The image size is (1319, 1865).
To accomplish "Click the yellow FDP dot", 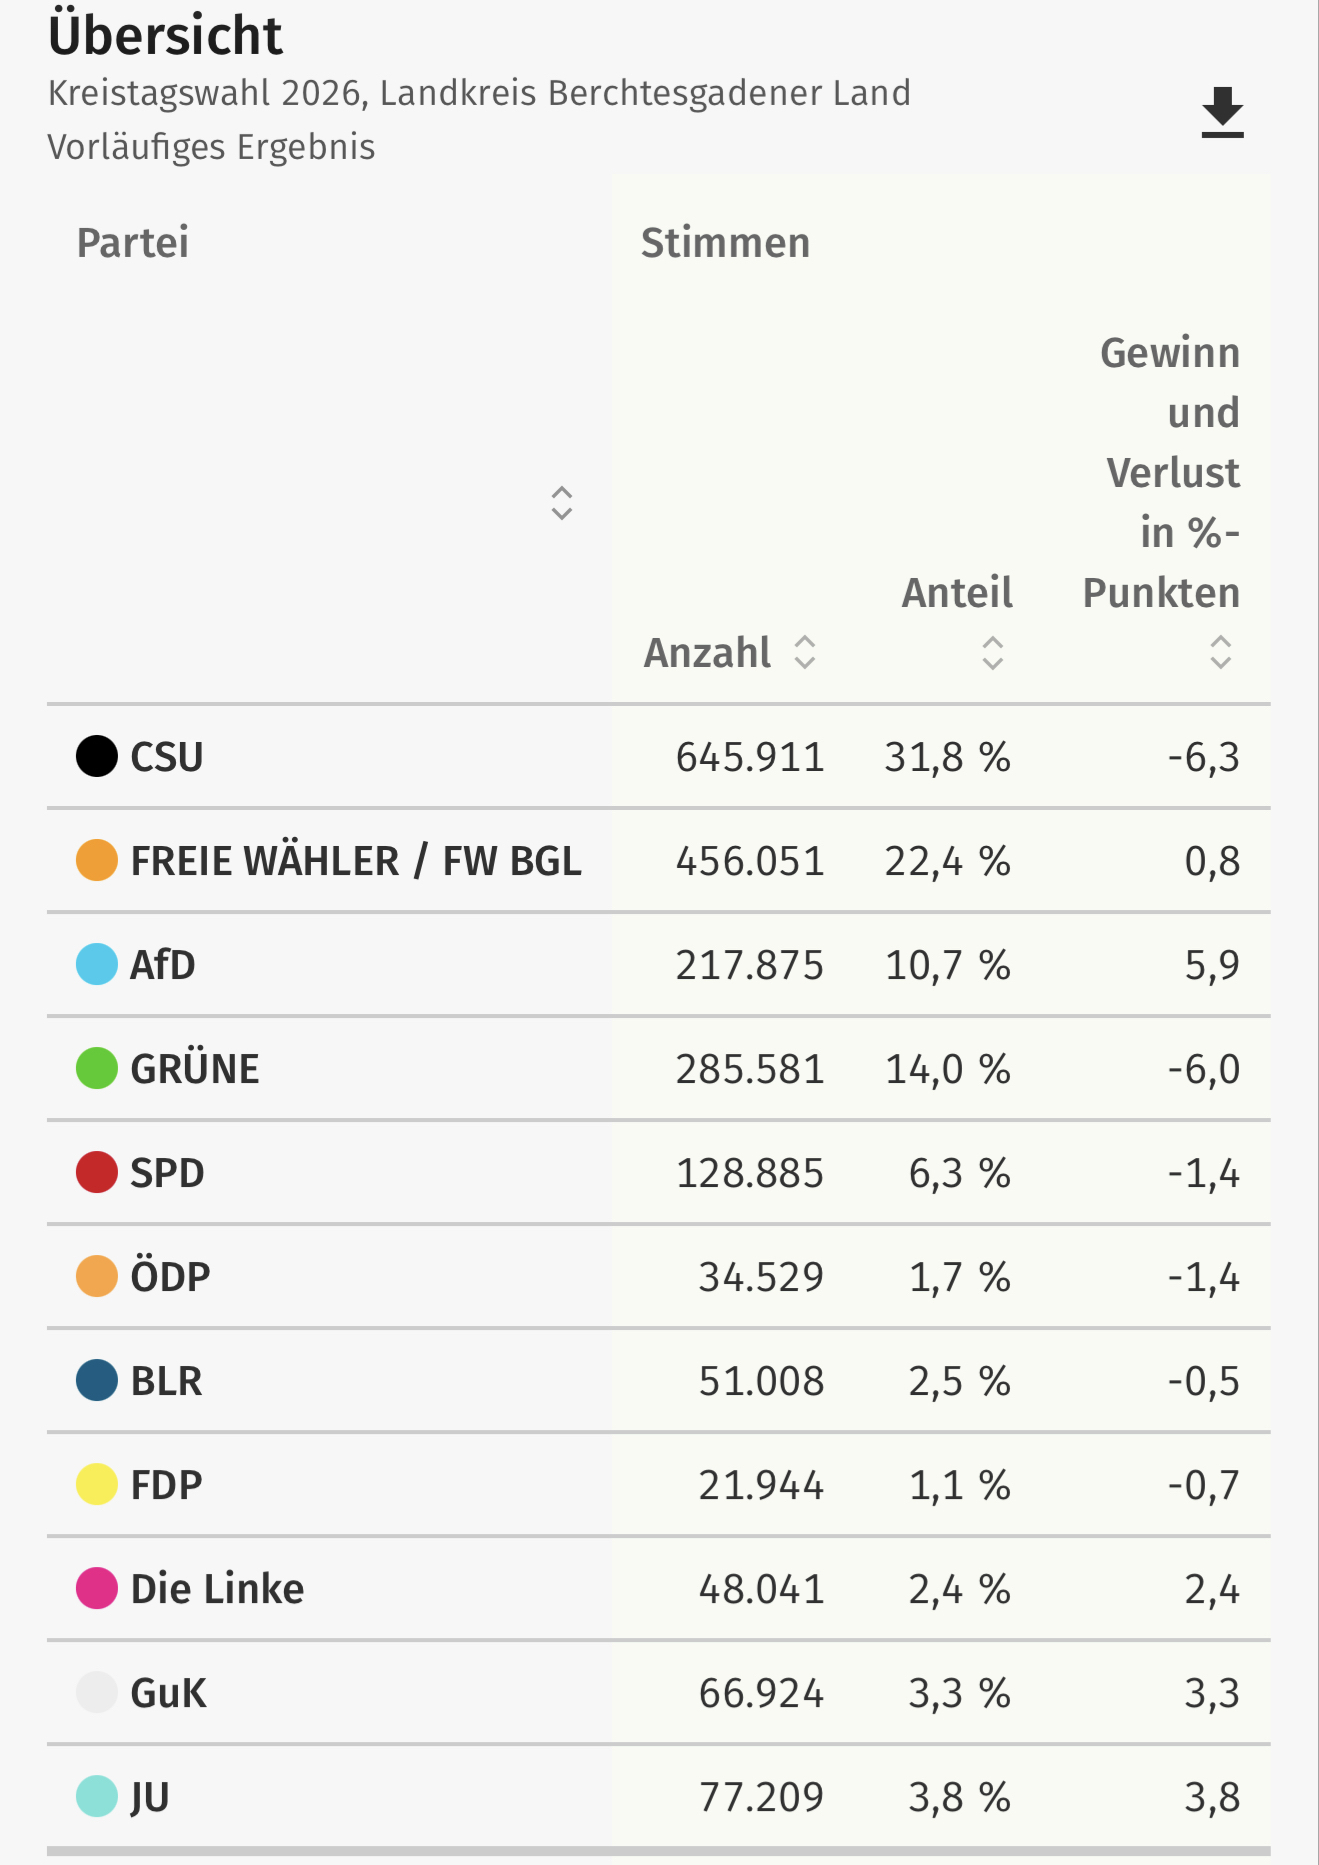I will pyautogui.click(x=97, y=1484).
